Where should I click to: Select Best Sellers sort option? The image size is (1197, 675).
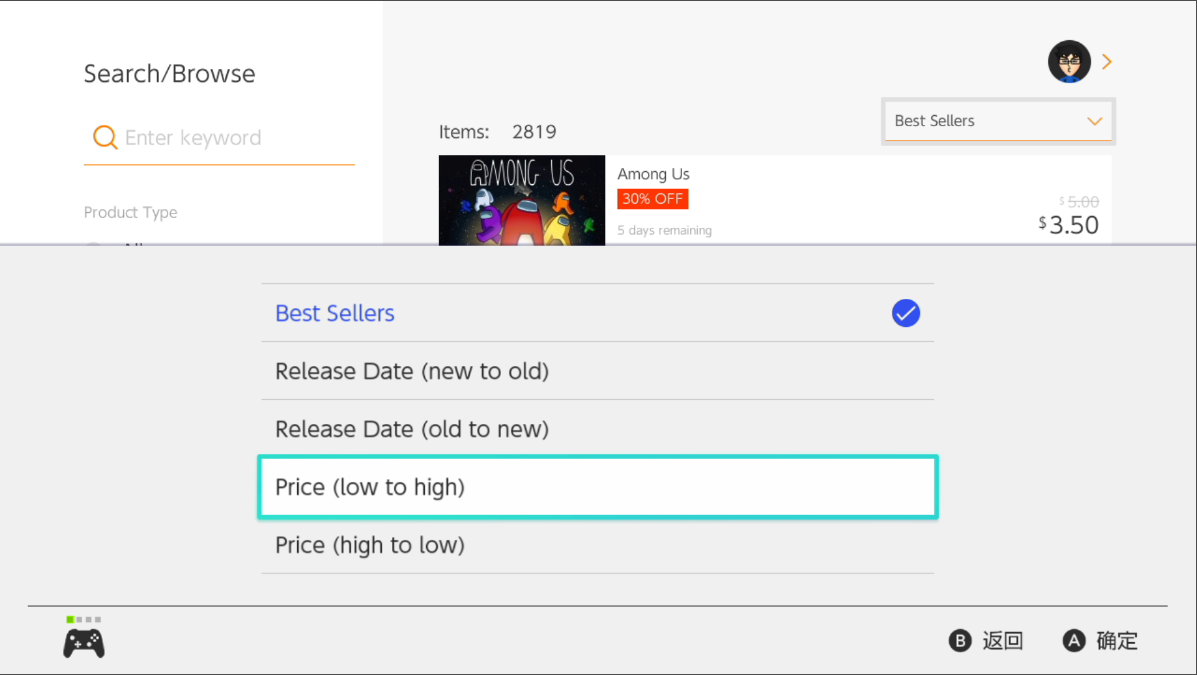pyautogui.click(x=335, y=313)
